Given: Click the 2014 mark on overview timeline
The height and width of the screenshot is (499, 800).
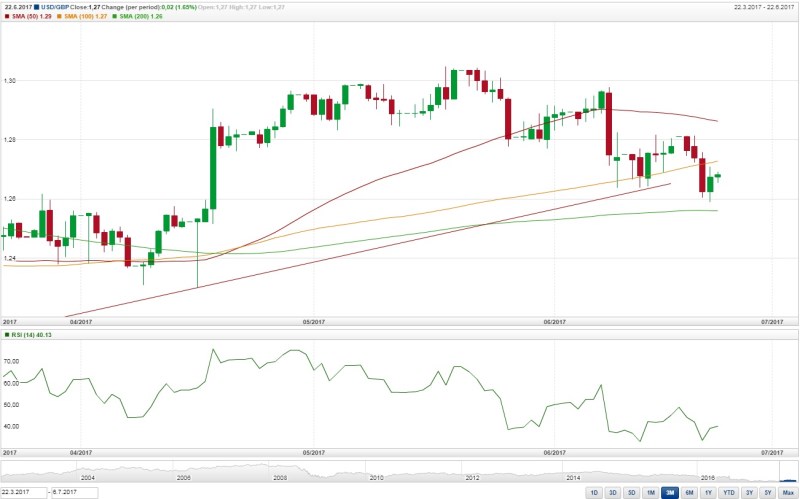Looking at the screenshot, I should point(573,478).
